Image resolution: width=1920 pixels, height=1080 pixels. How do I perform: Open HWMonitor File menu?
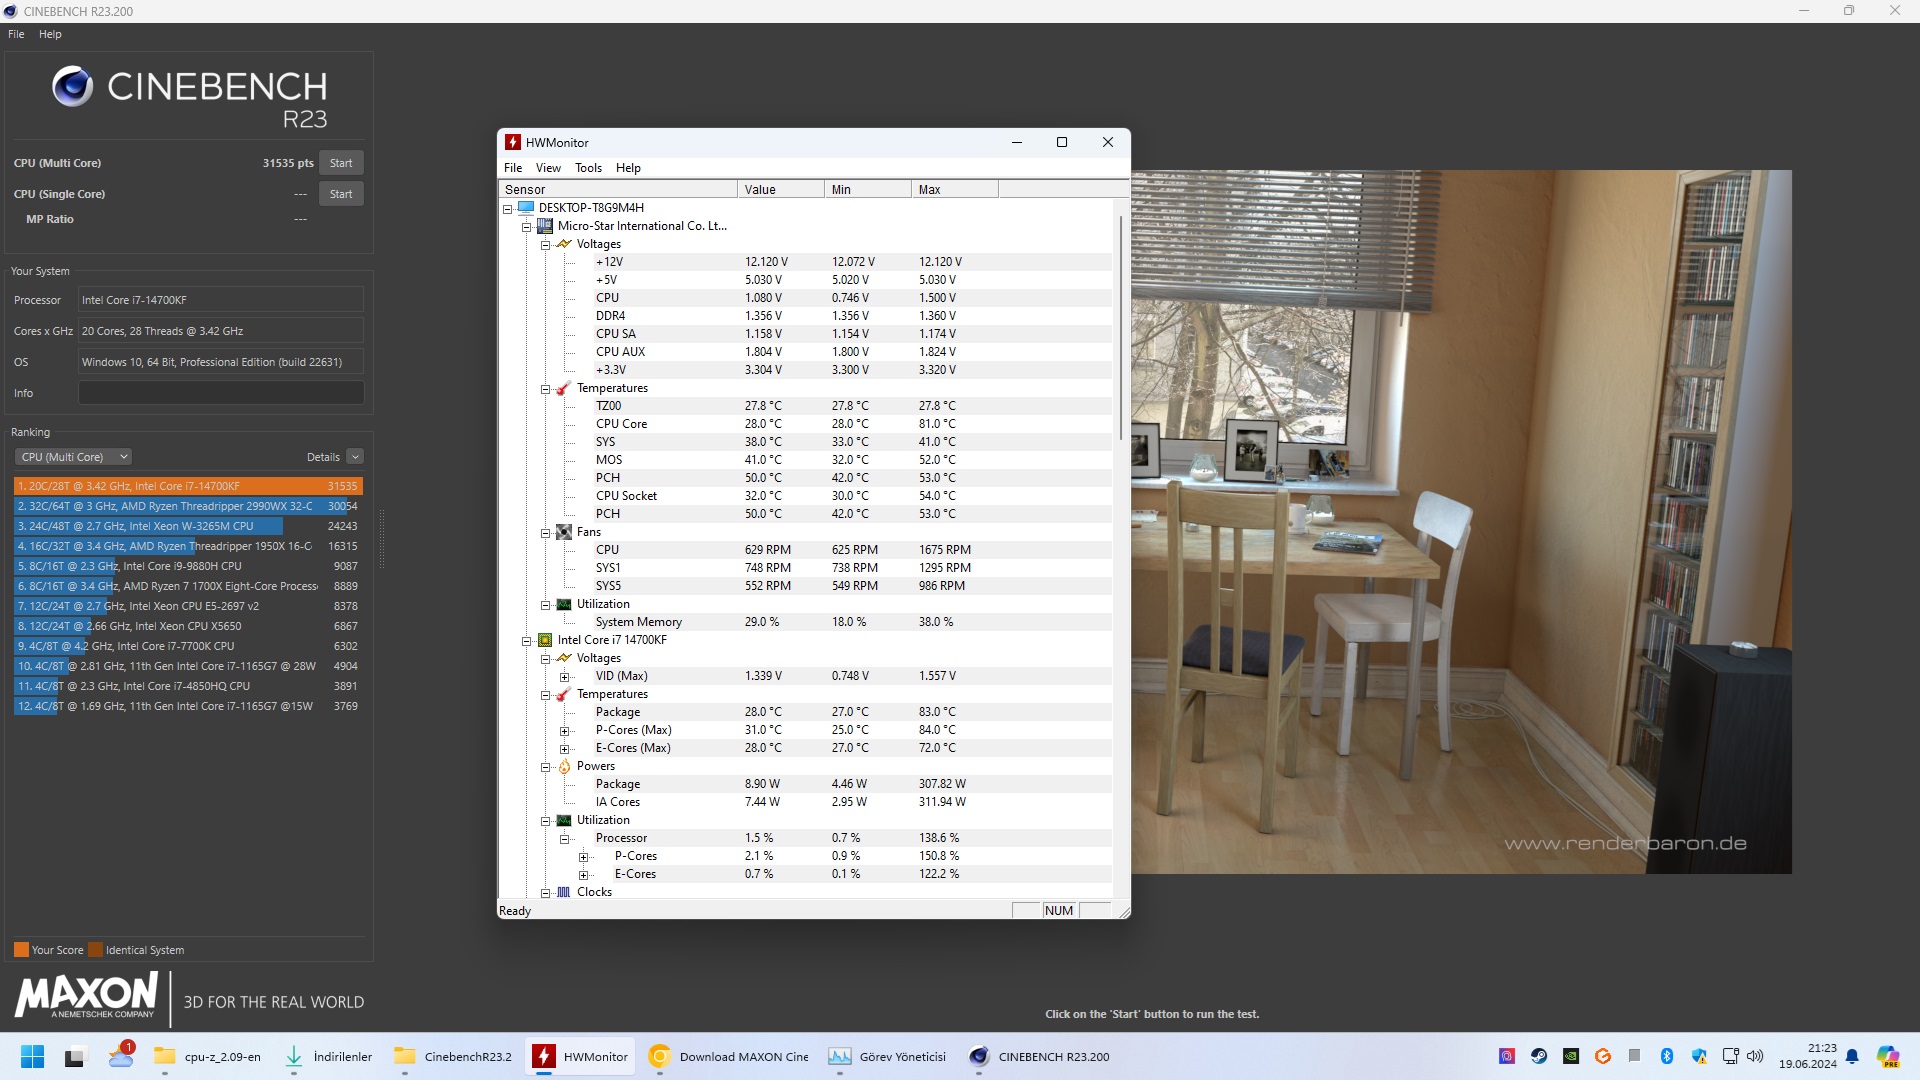[513, 168]
